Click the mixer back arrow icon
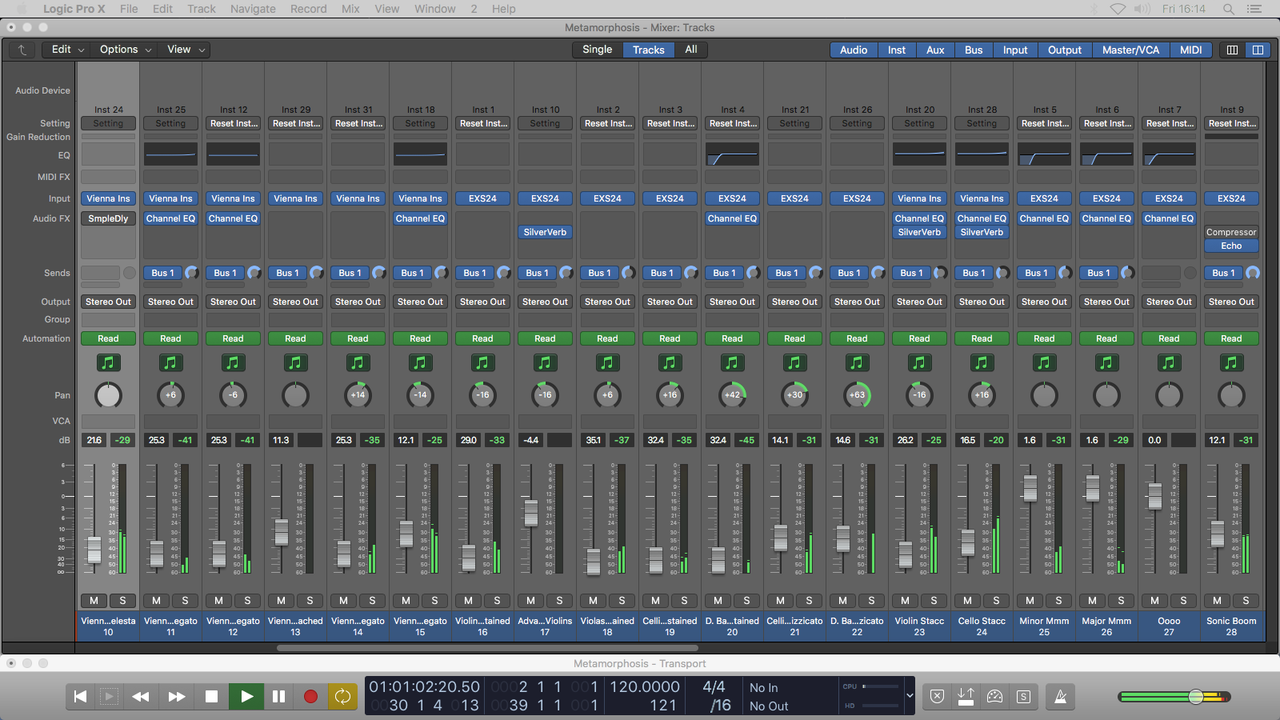The image size is (1280, 720). point(22,49)
